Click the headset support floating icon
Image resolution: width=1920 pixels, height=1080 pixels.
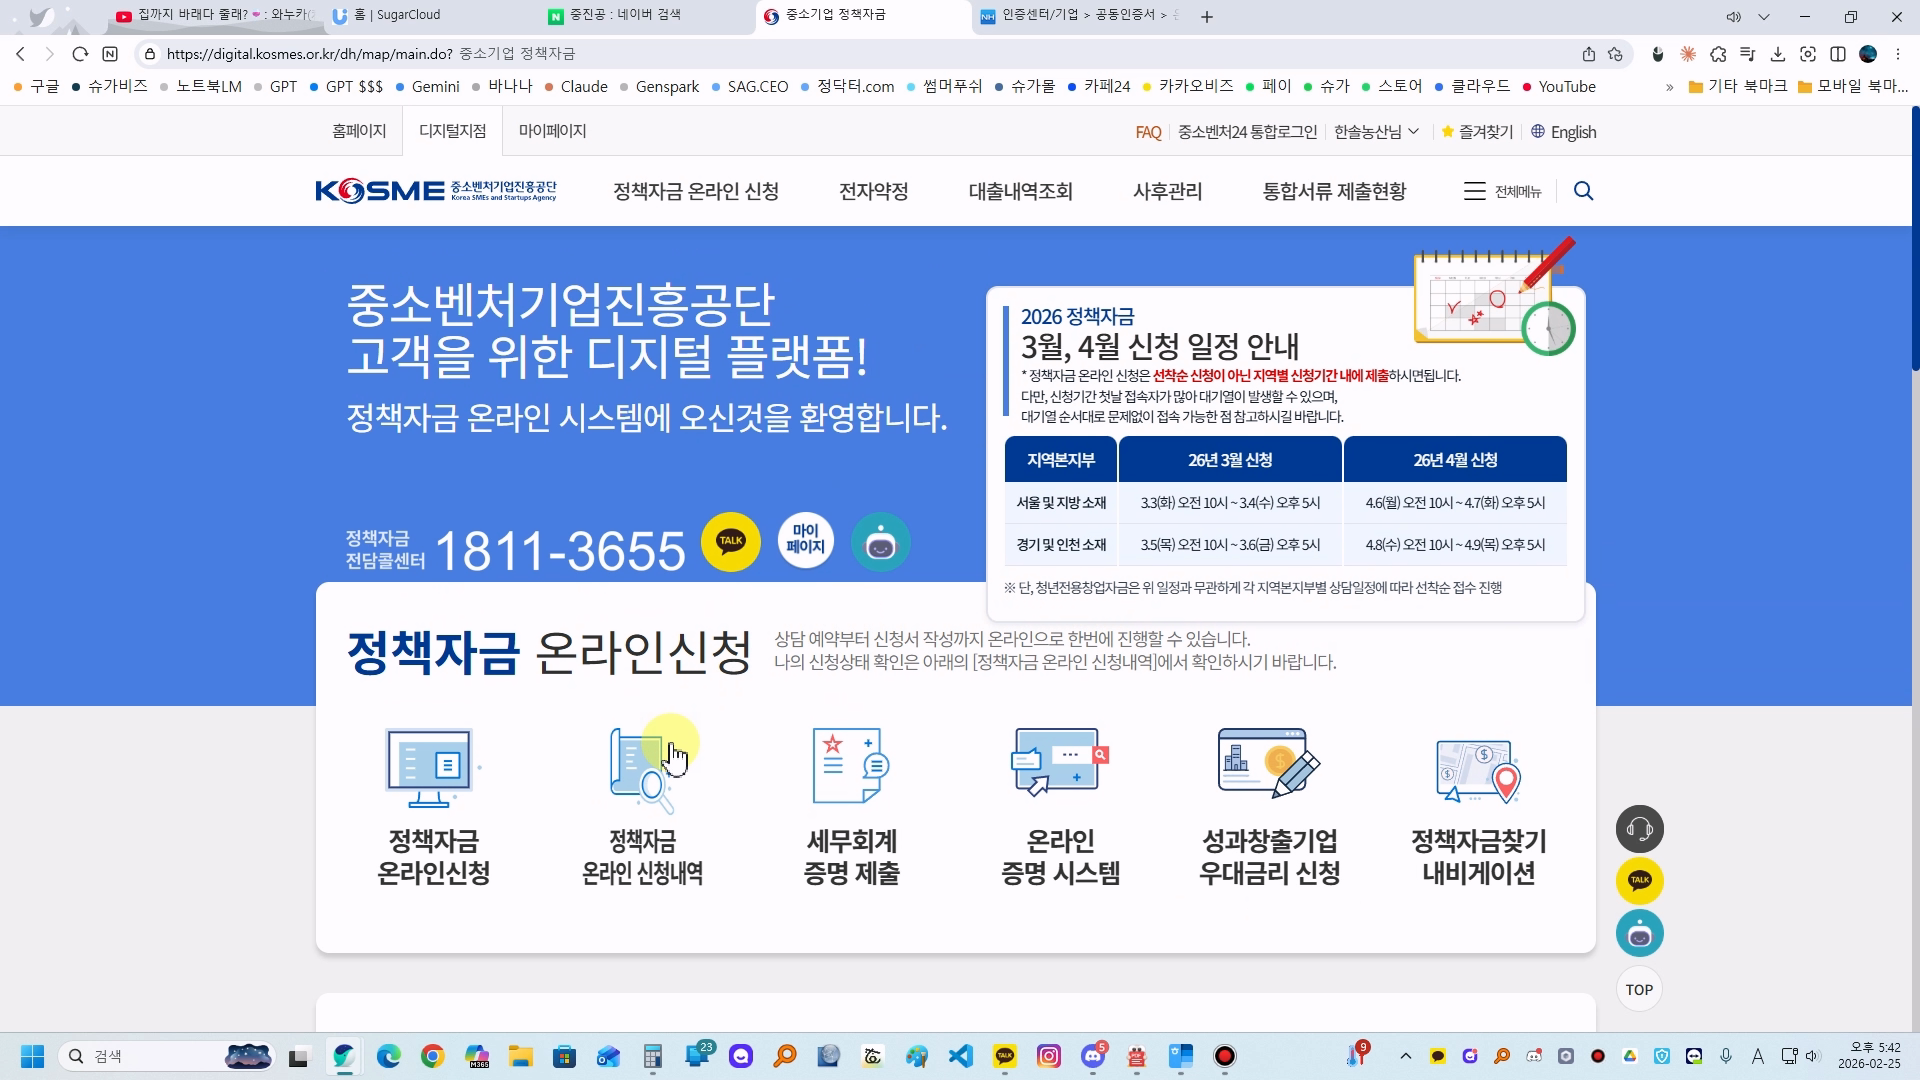1639,829
